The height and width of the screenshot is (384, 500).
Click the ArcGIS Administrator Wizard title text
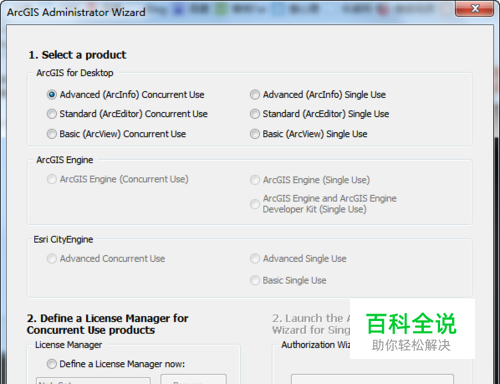coord(76,12)
